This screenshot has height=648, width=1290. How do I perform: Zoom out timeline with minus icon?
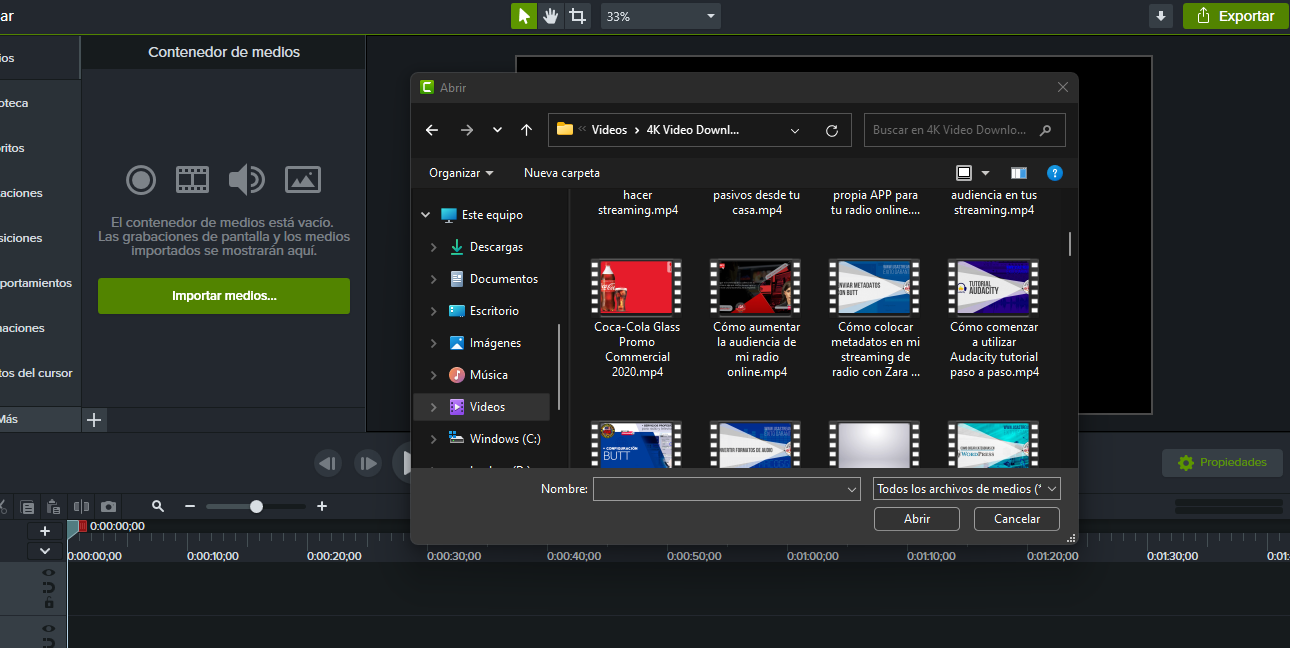pyautogui.click(x=190, y=507)
